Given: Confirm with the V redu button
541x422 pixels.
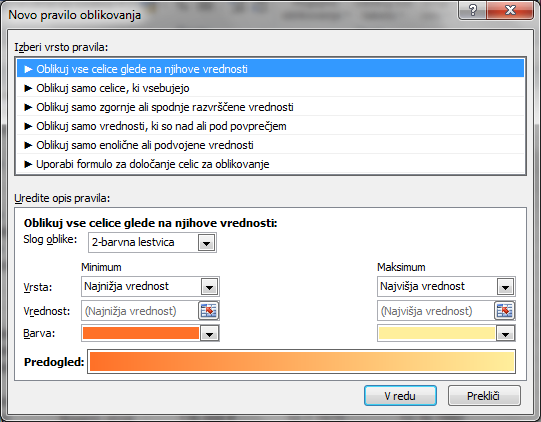Looking at the screenshot, I should tap(400, 396).
